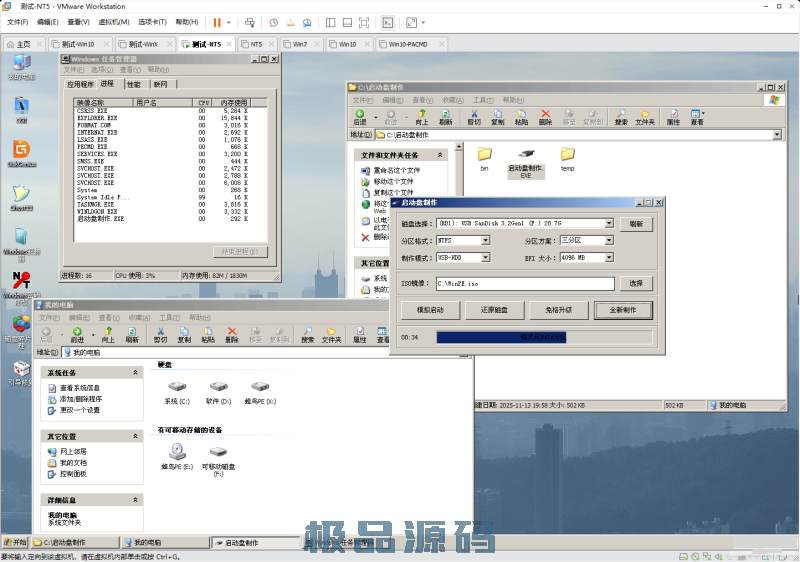Click the 搜索 icon in 启动盘制作 explorer toolbar
This screenshot has height=562, width=800.
621,117
